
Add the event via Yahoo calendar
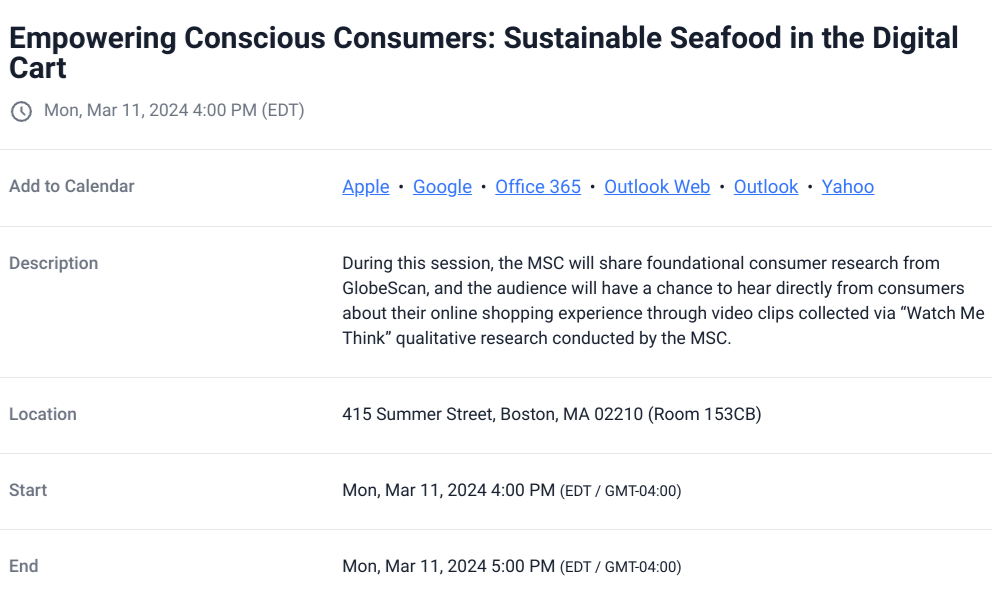click(x=847, y=187)
